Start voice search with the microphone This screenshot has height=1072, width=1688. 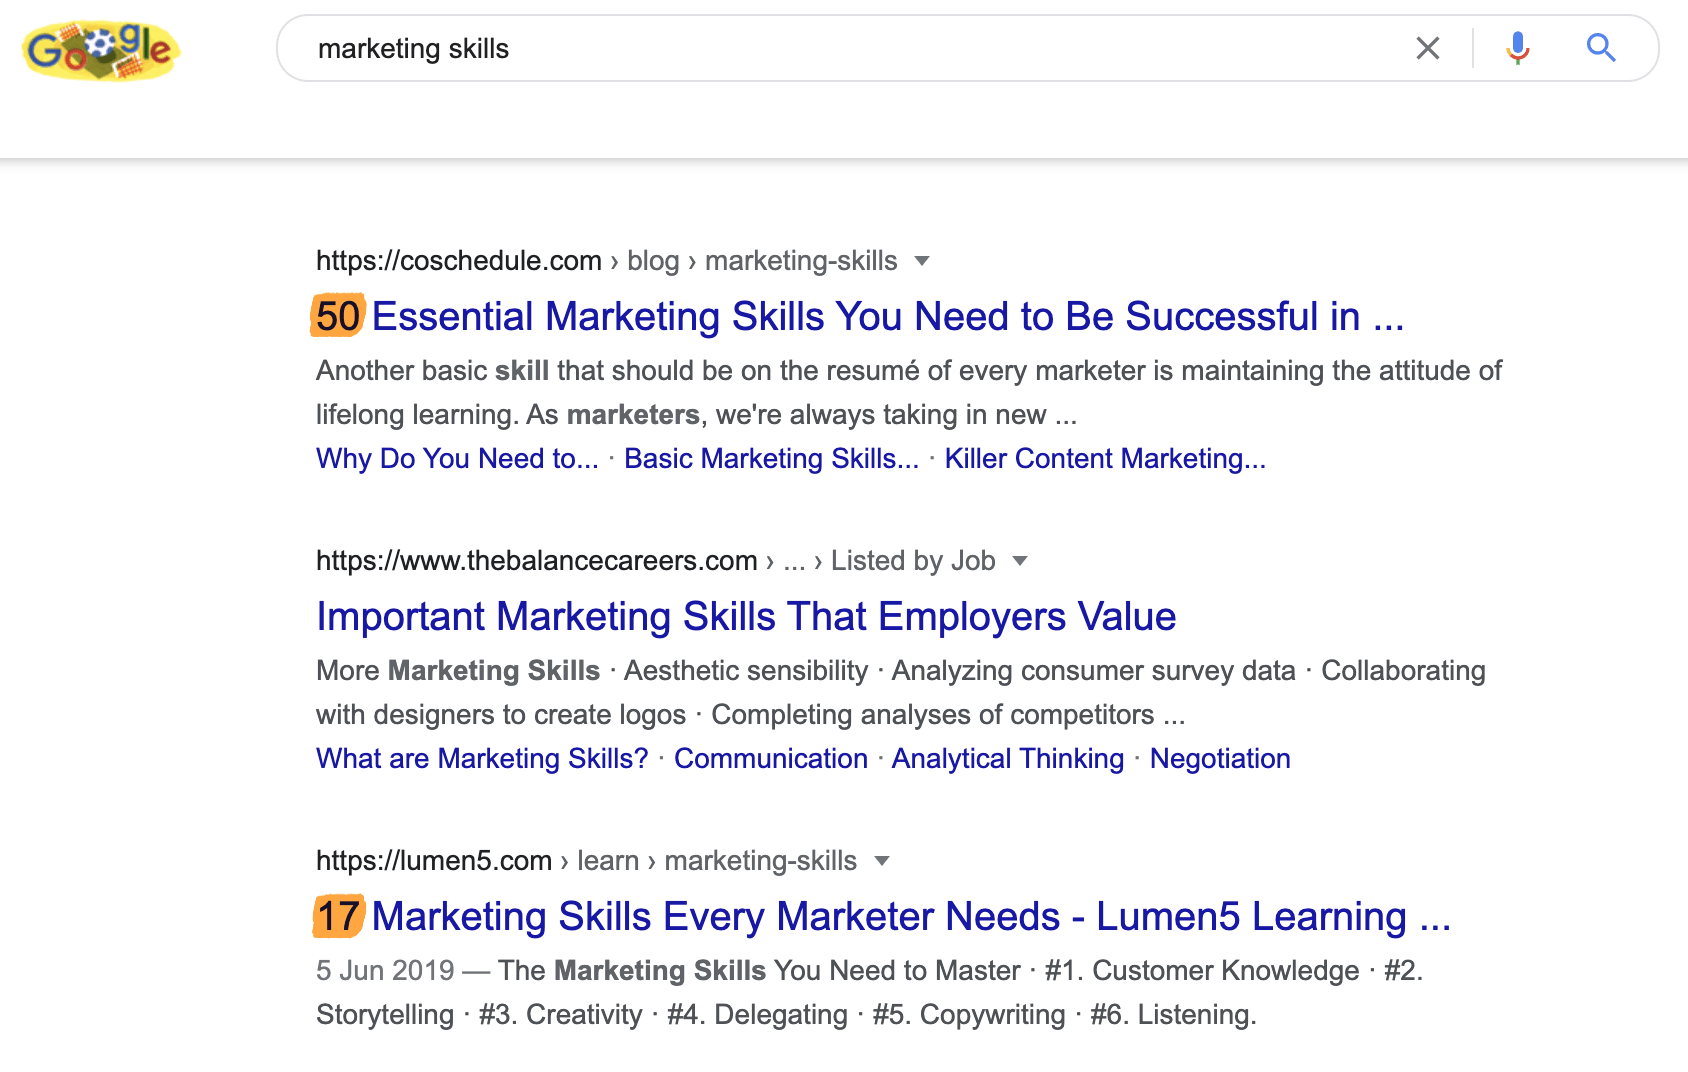coord(1517,48)
